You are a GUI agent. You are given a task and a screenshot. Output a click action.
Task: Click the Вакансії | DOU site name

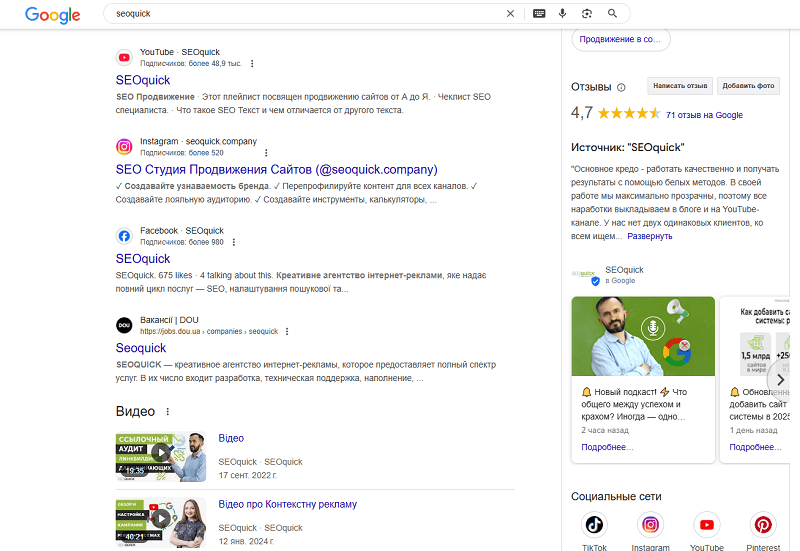click(x=169, y=320)
